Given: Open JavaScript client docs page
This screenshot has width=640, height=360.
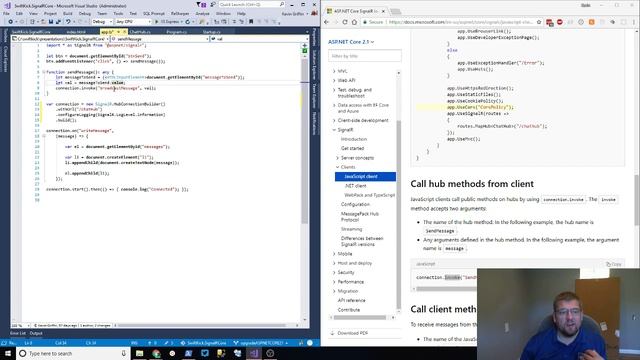Looking at the screenshot, I should [x=365, y=176].
